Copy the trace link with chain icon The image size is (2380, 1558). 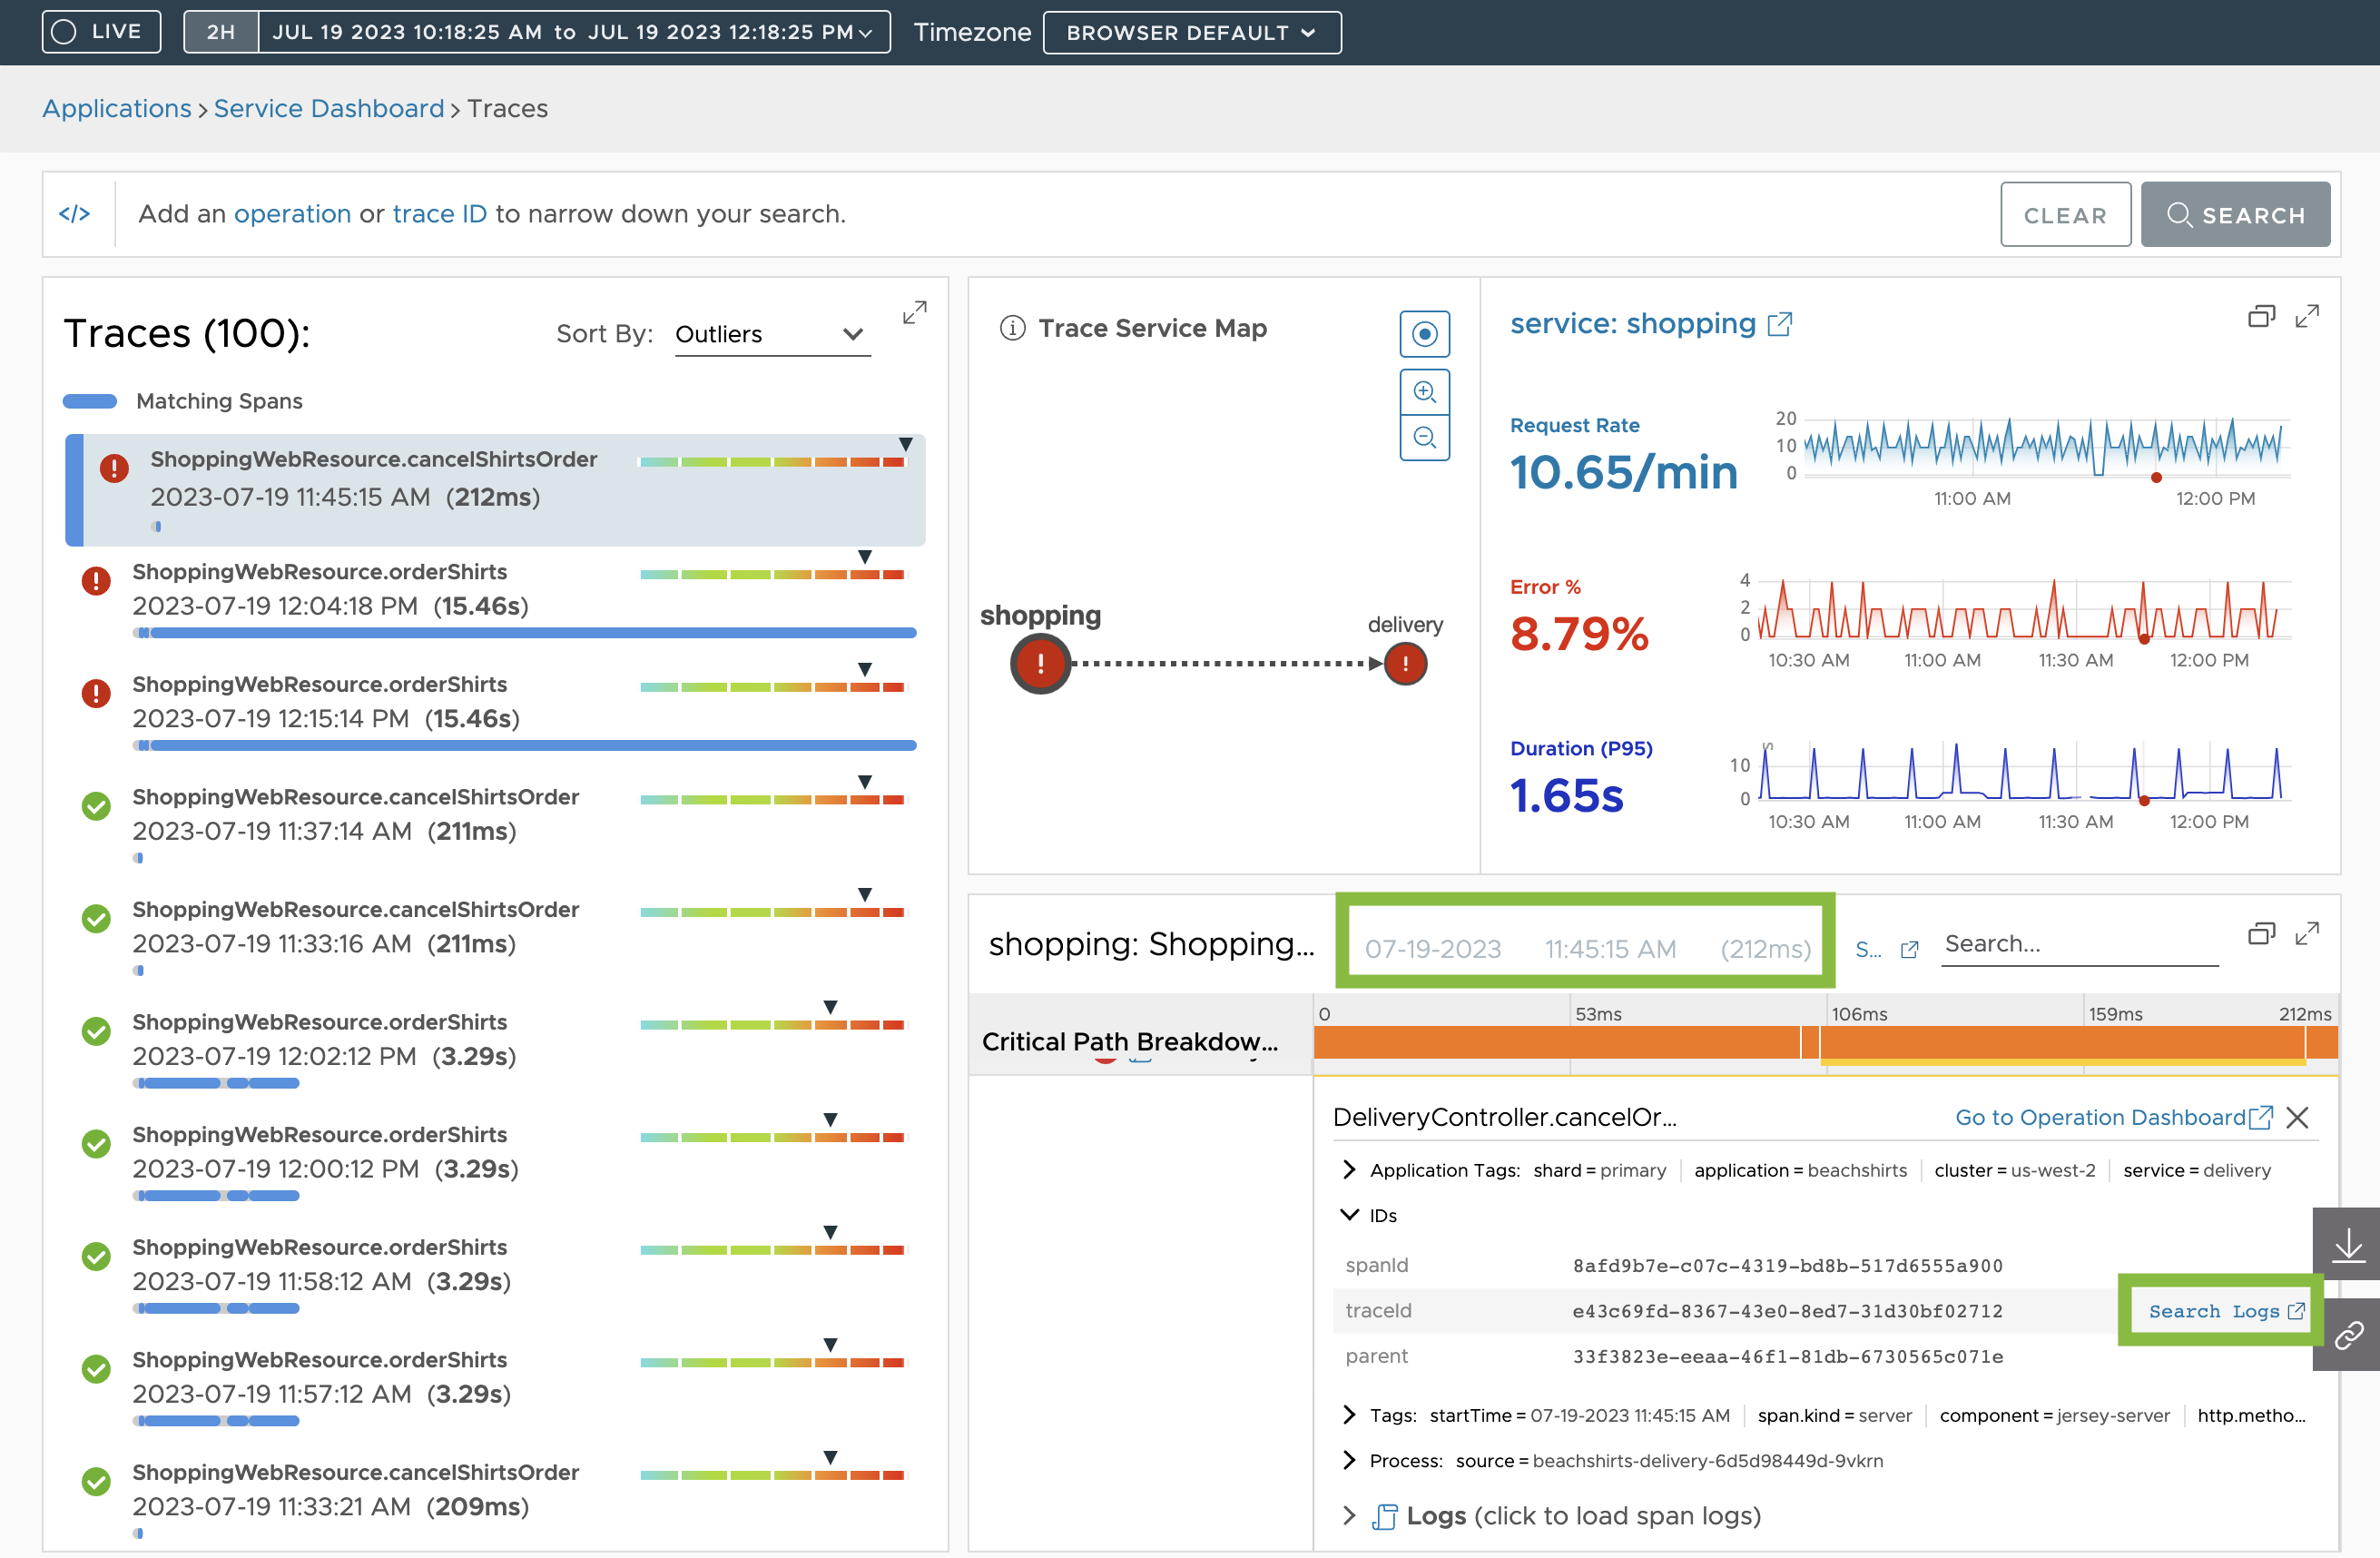tap(2347, 1335)
